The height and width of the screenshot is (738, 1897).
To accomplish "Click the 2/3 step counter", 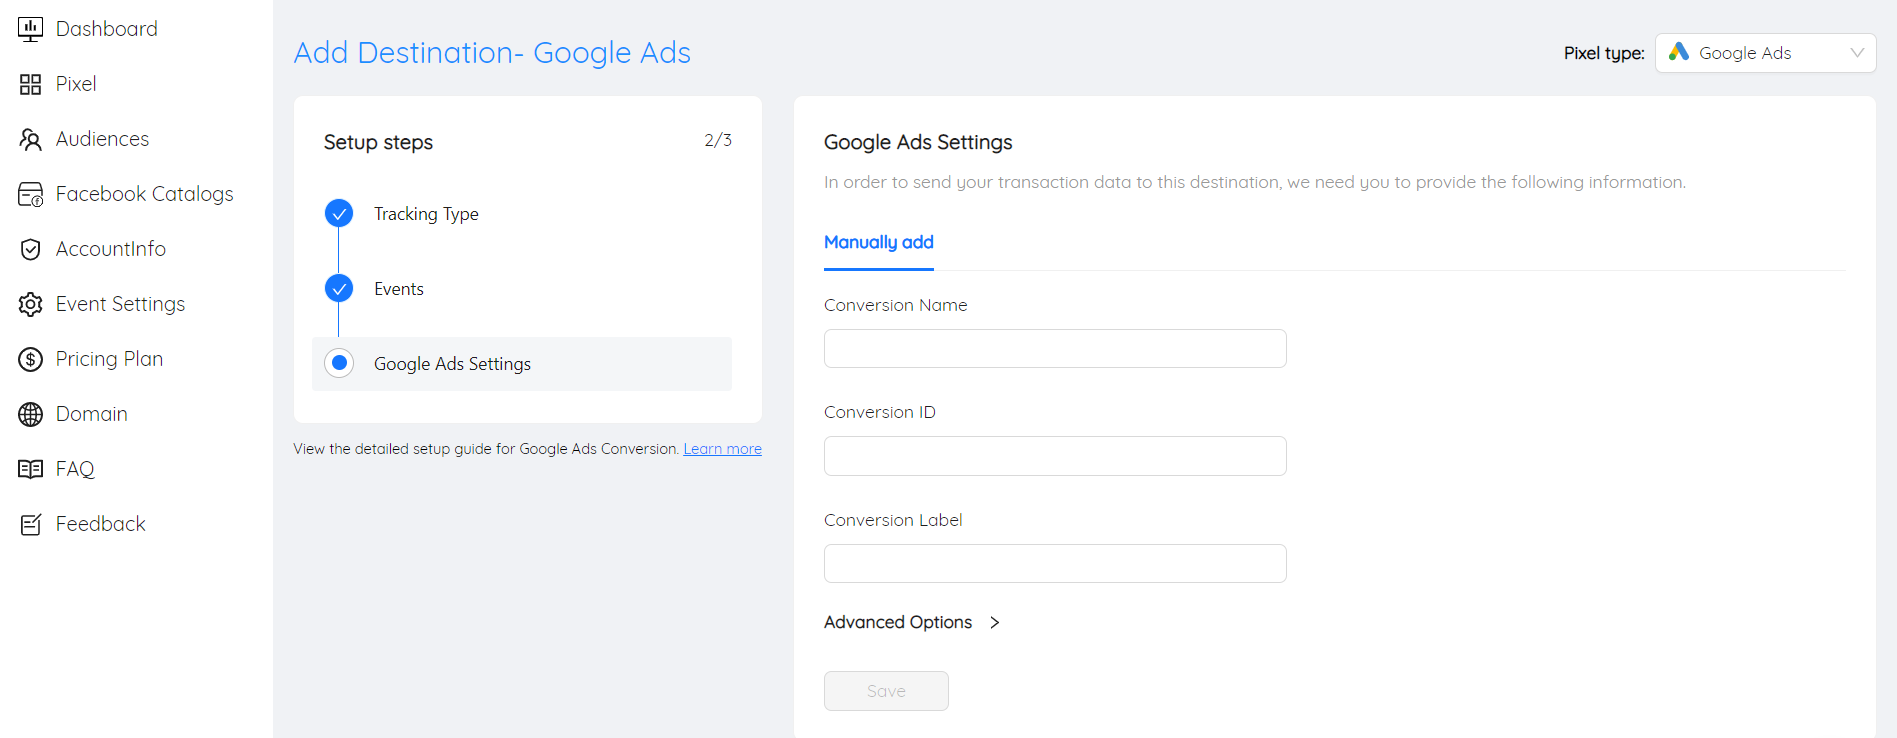I will tap(718, 140).
